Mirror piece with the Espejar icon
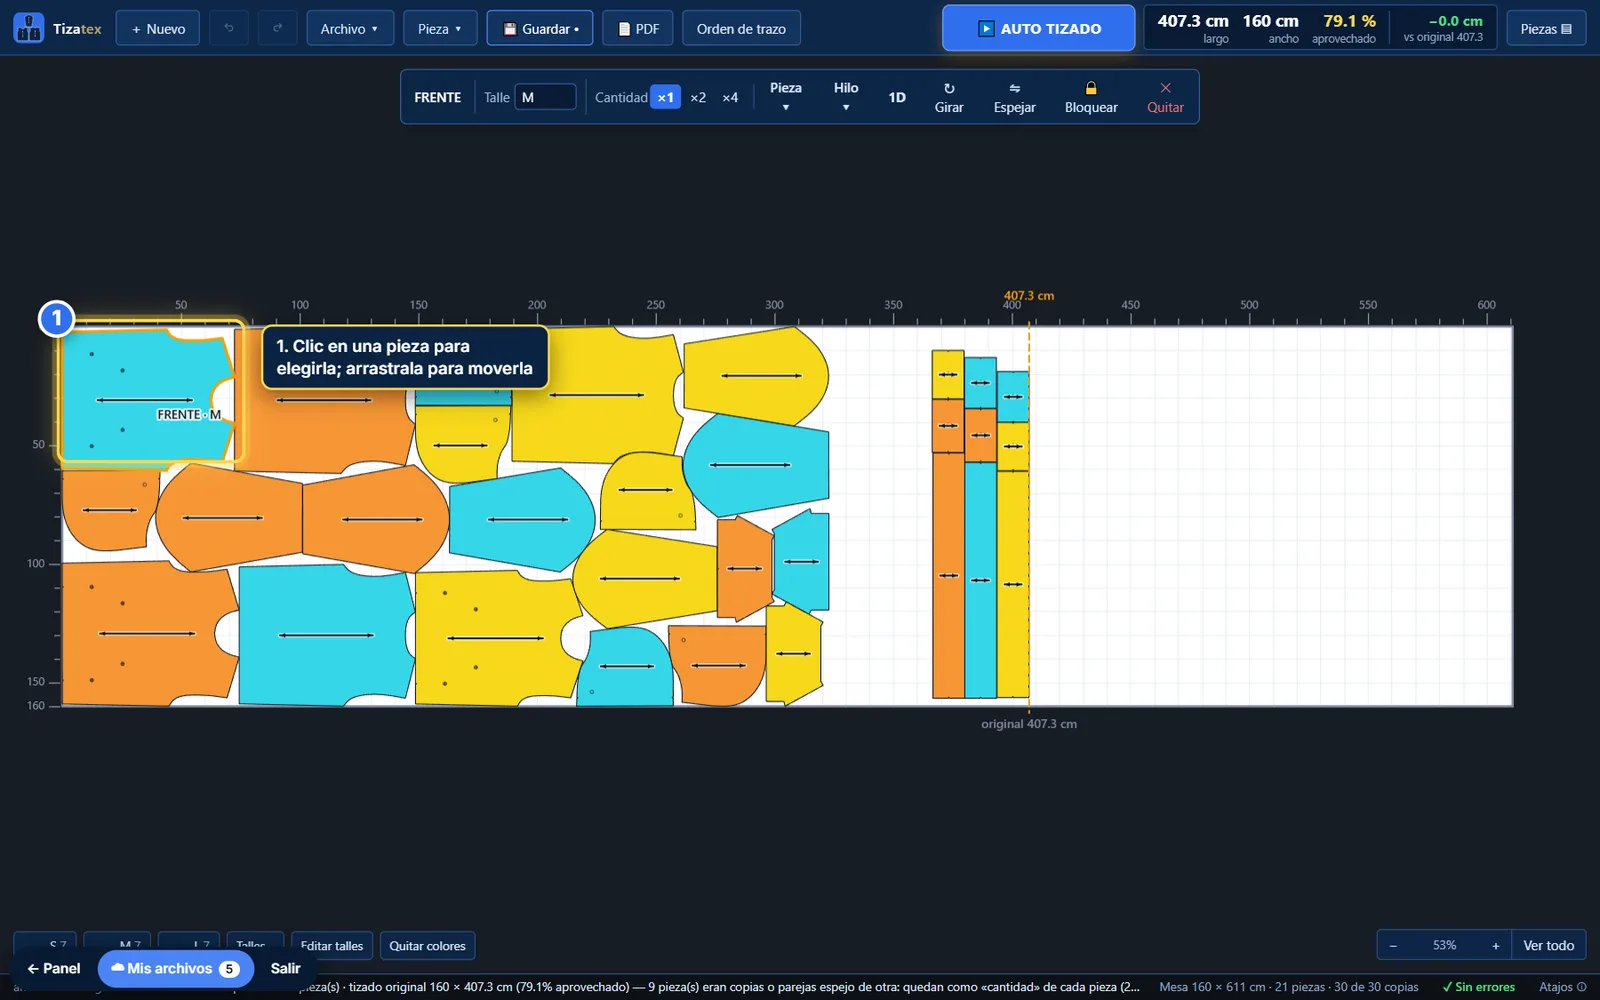This screenshot has width=1600, height=1000. pos(1014,97)
